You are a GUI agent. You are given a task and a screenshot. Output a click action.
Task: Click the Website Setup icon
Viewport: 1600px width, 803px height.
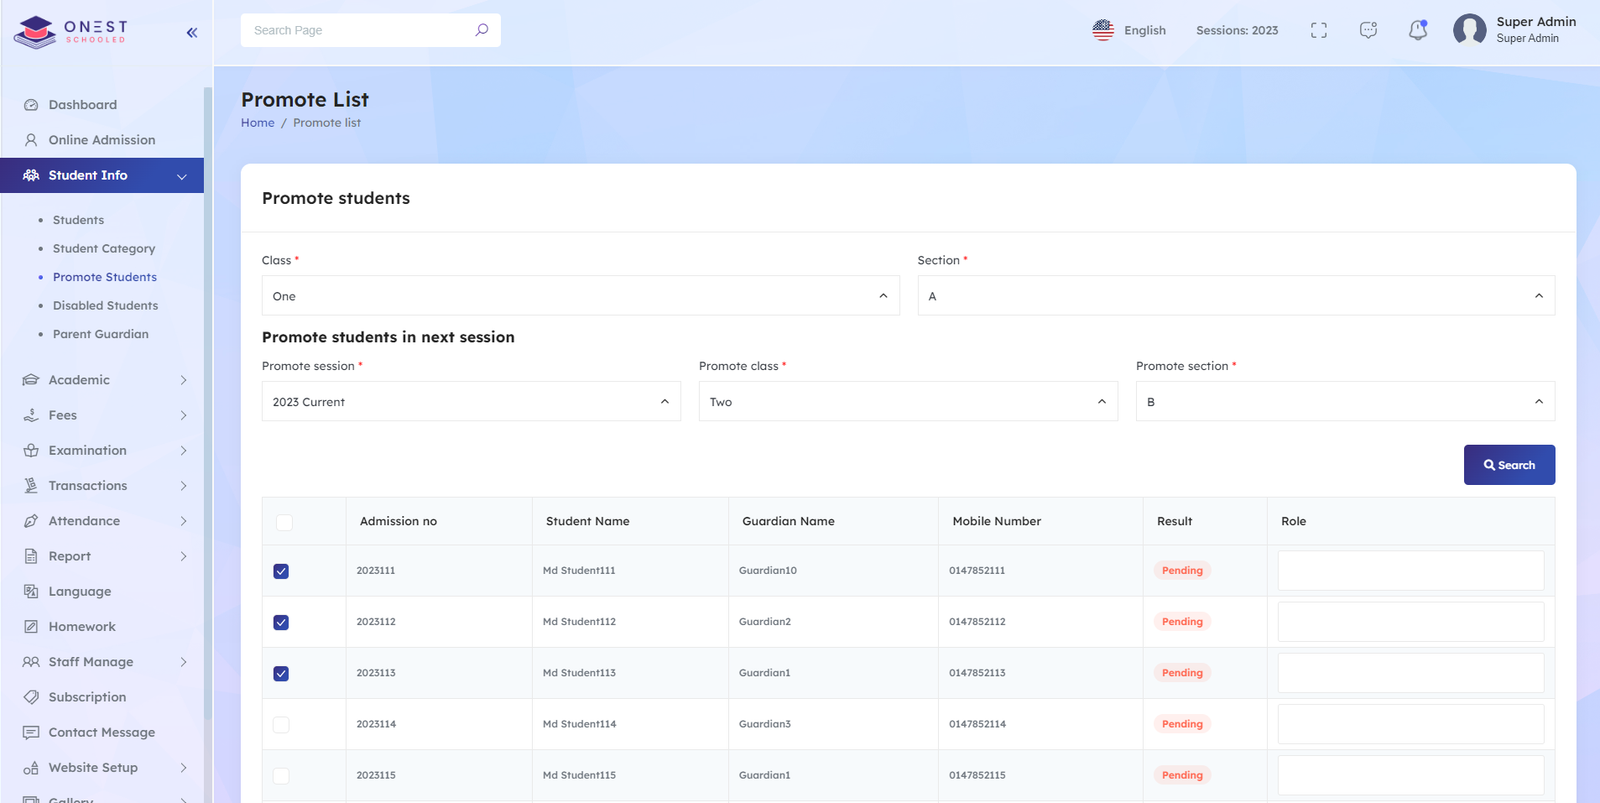click(x=31, y=768)
